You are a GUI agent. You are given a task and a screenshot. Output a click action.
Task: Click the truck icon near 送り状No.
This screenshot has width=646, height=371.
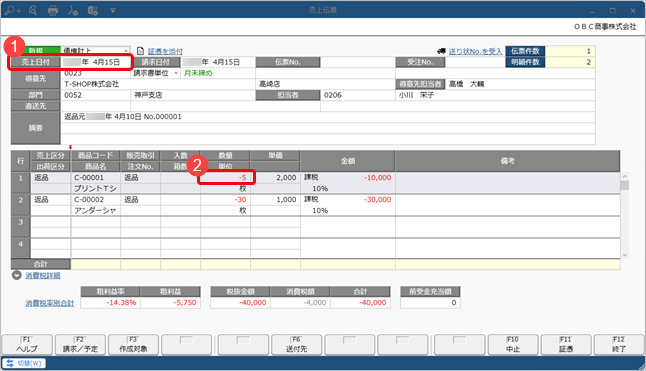441,51
